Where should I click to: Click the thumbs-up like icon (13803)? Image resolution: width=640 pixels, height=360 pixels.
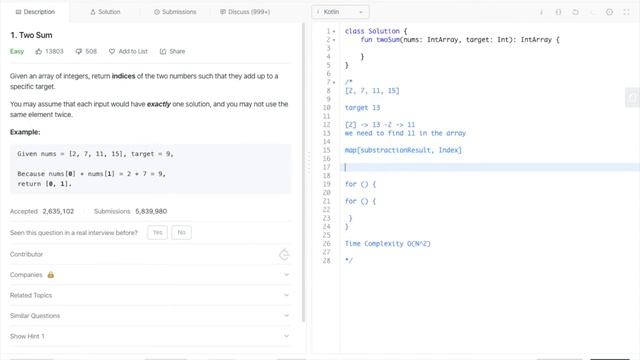39,51
